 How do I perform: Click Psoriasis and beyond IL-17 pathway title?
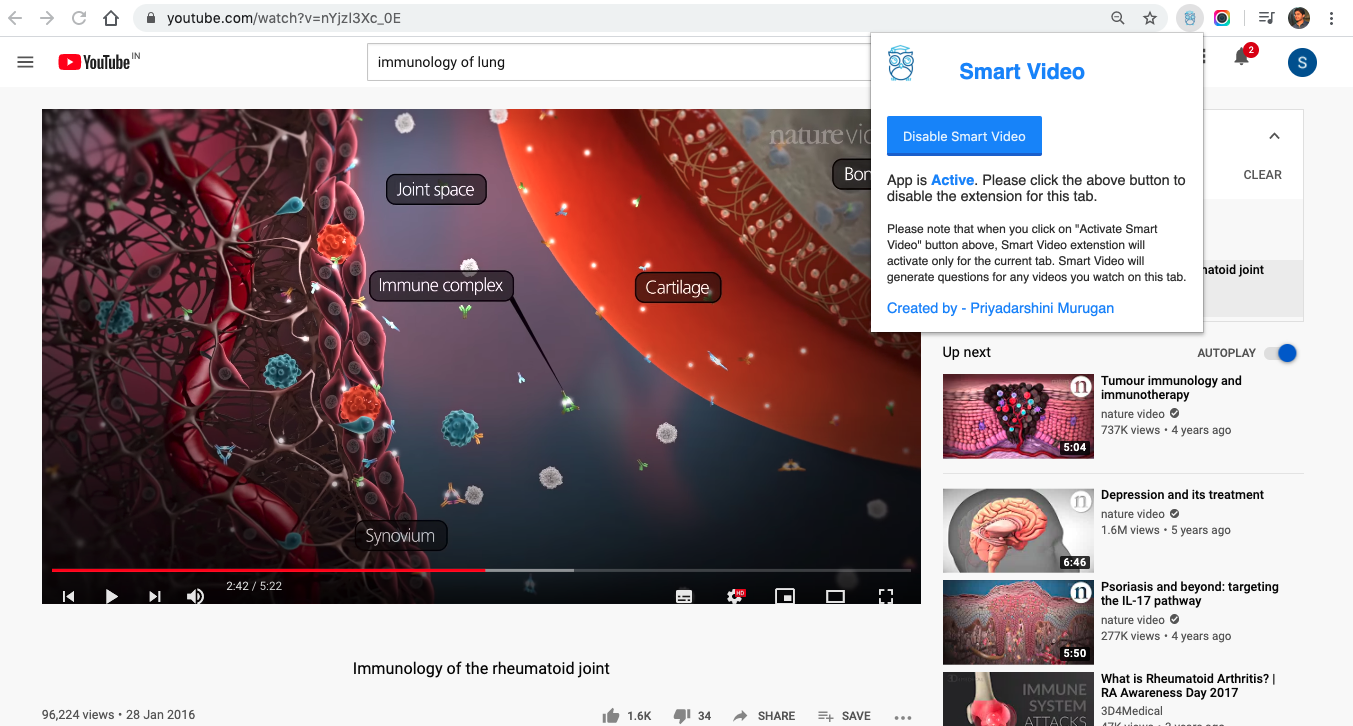click(1190, 594)
